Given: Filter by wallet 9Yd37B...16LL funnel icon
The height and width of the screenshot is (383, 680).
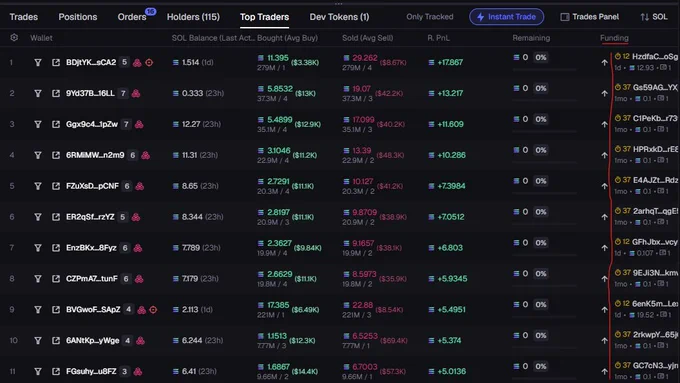Looking at the screenshot, I should click(38, 93).
